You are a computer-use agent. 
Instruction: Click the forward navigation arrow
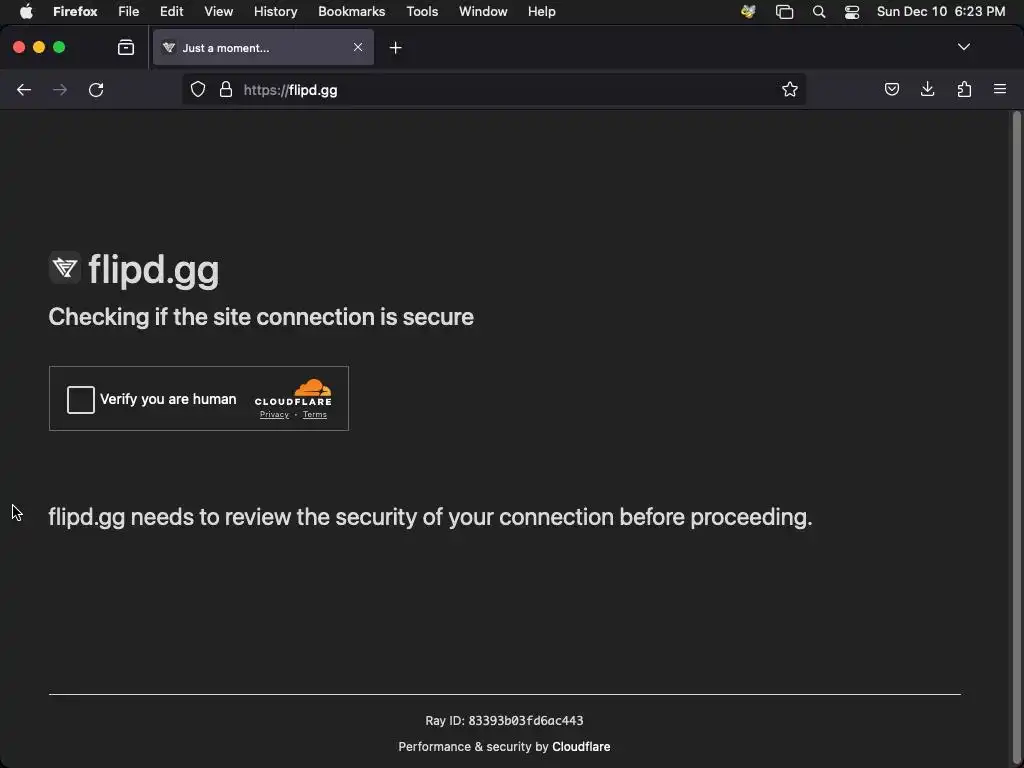(x=60, y=90)
